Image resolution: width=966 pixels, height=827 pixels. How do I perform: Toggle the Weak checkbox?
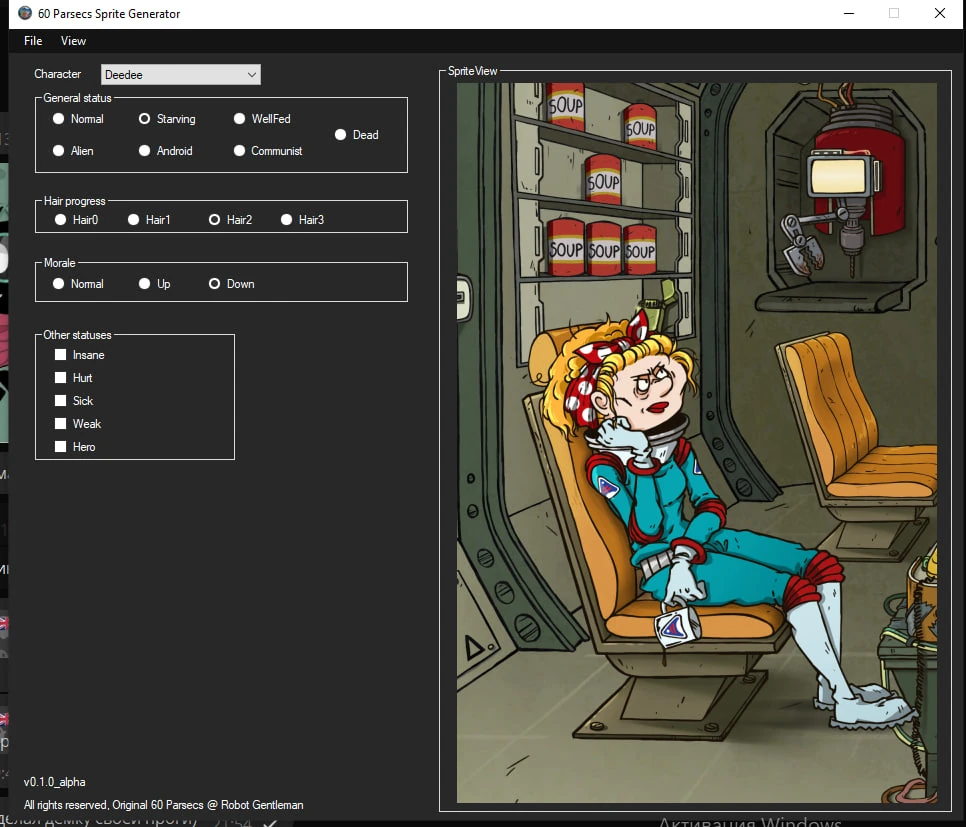tap(59, 424)
